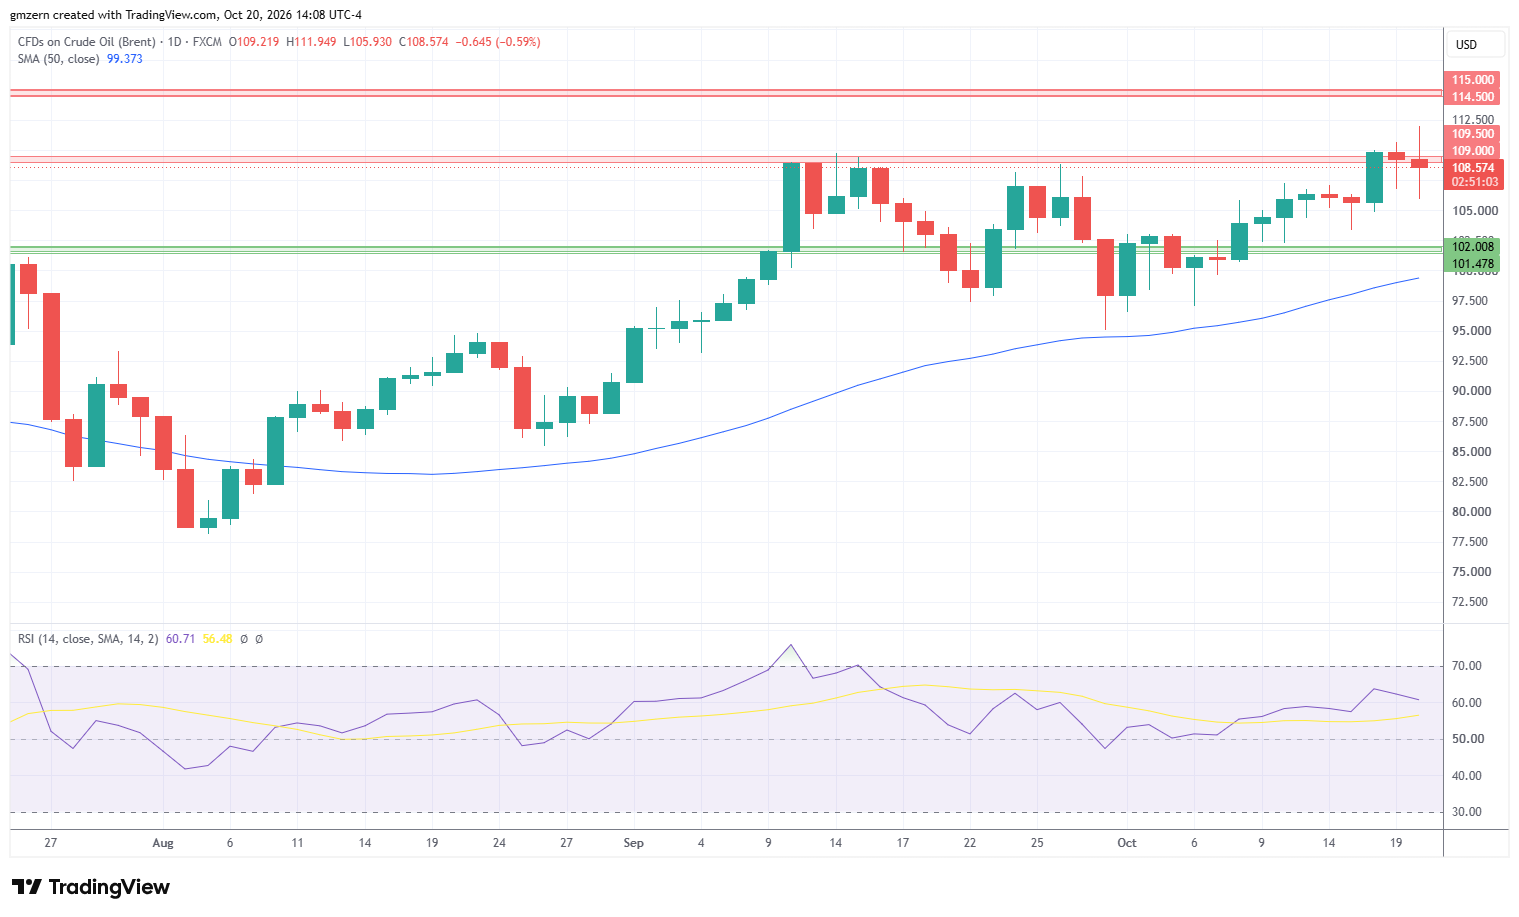Viewport: 1519px width, 917px height.
Task: Click the RSI 30.00 scale label
Action: coord(1467,812)
